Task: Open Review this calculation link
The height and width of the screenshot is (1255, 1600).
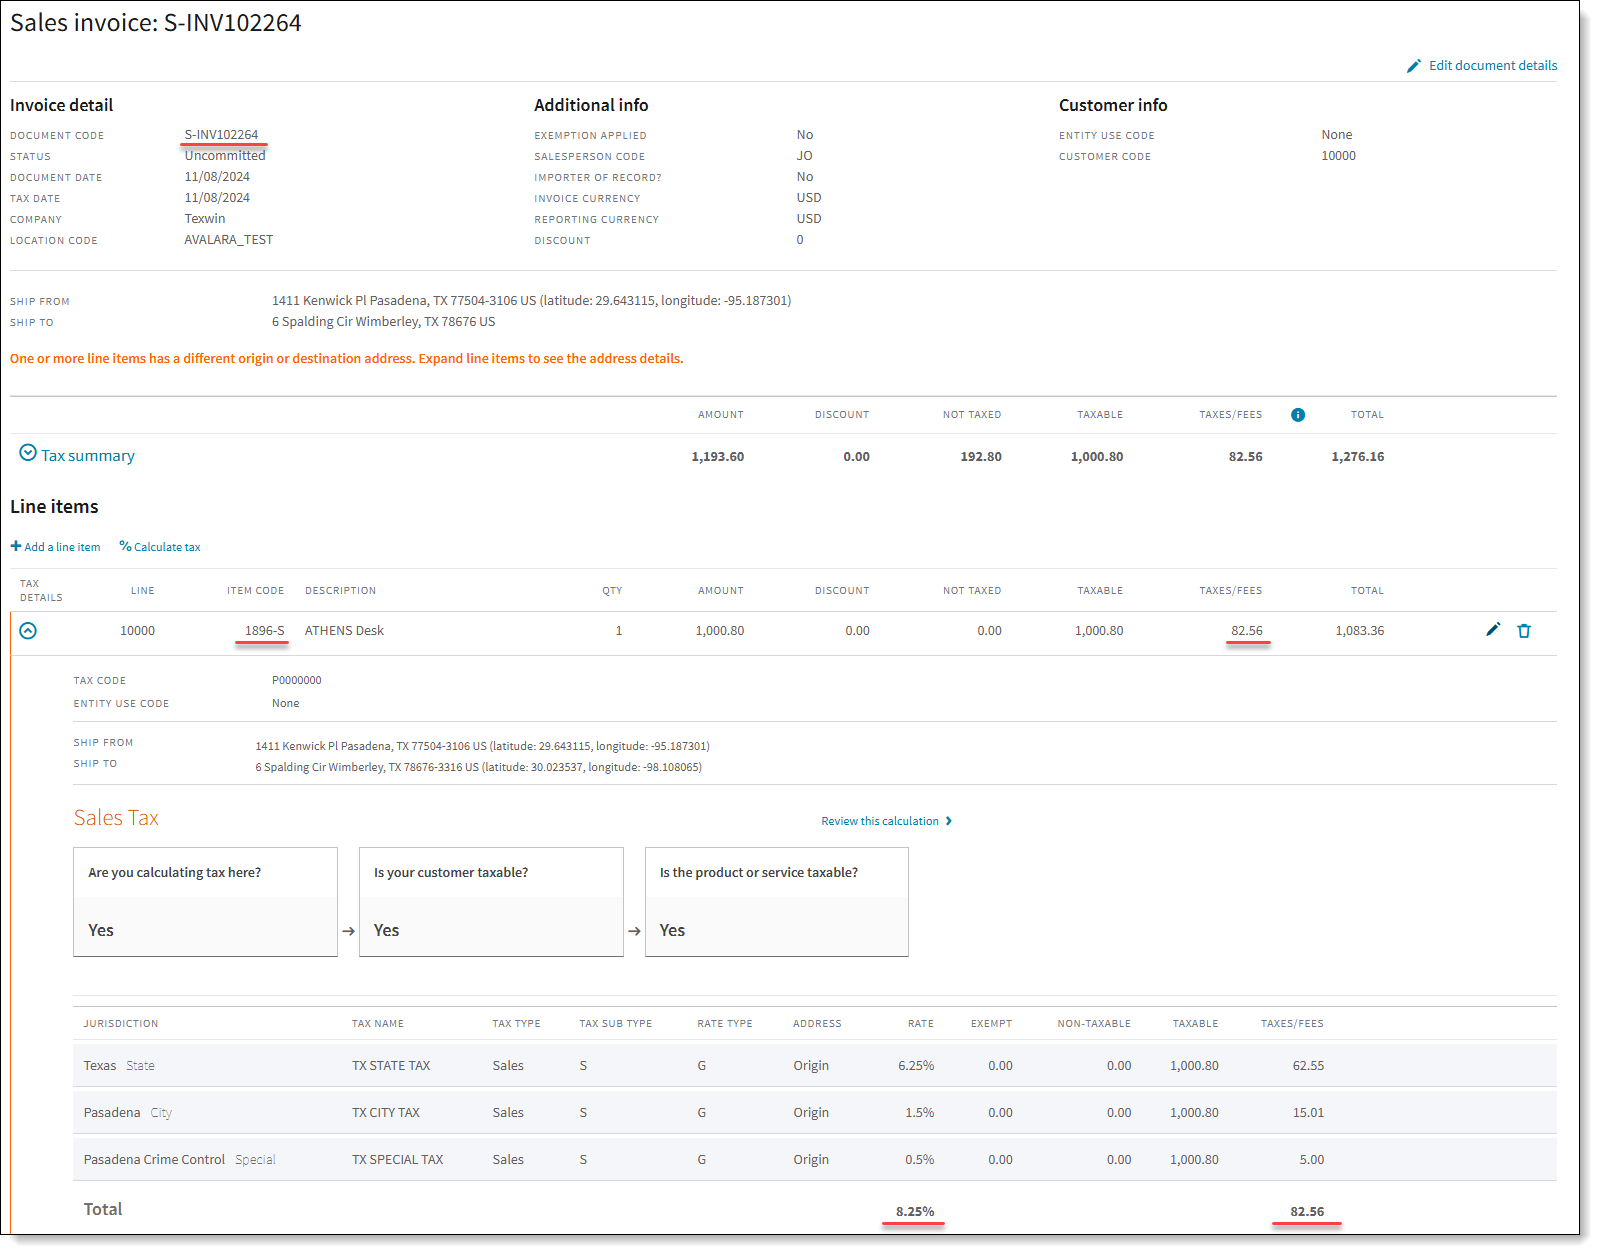Action: 879,821
